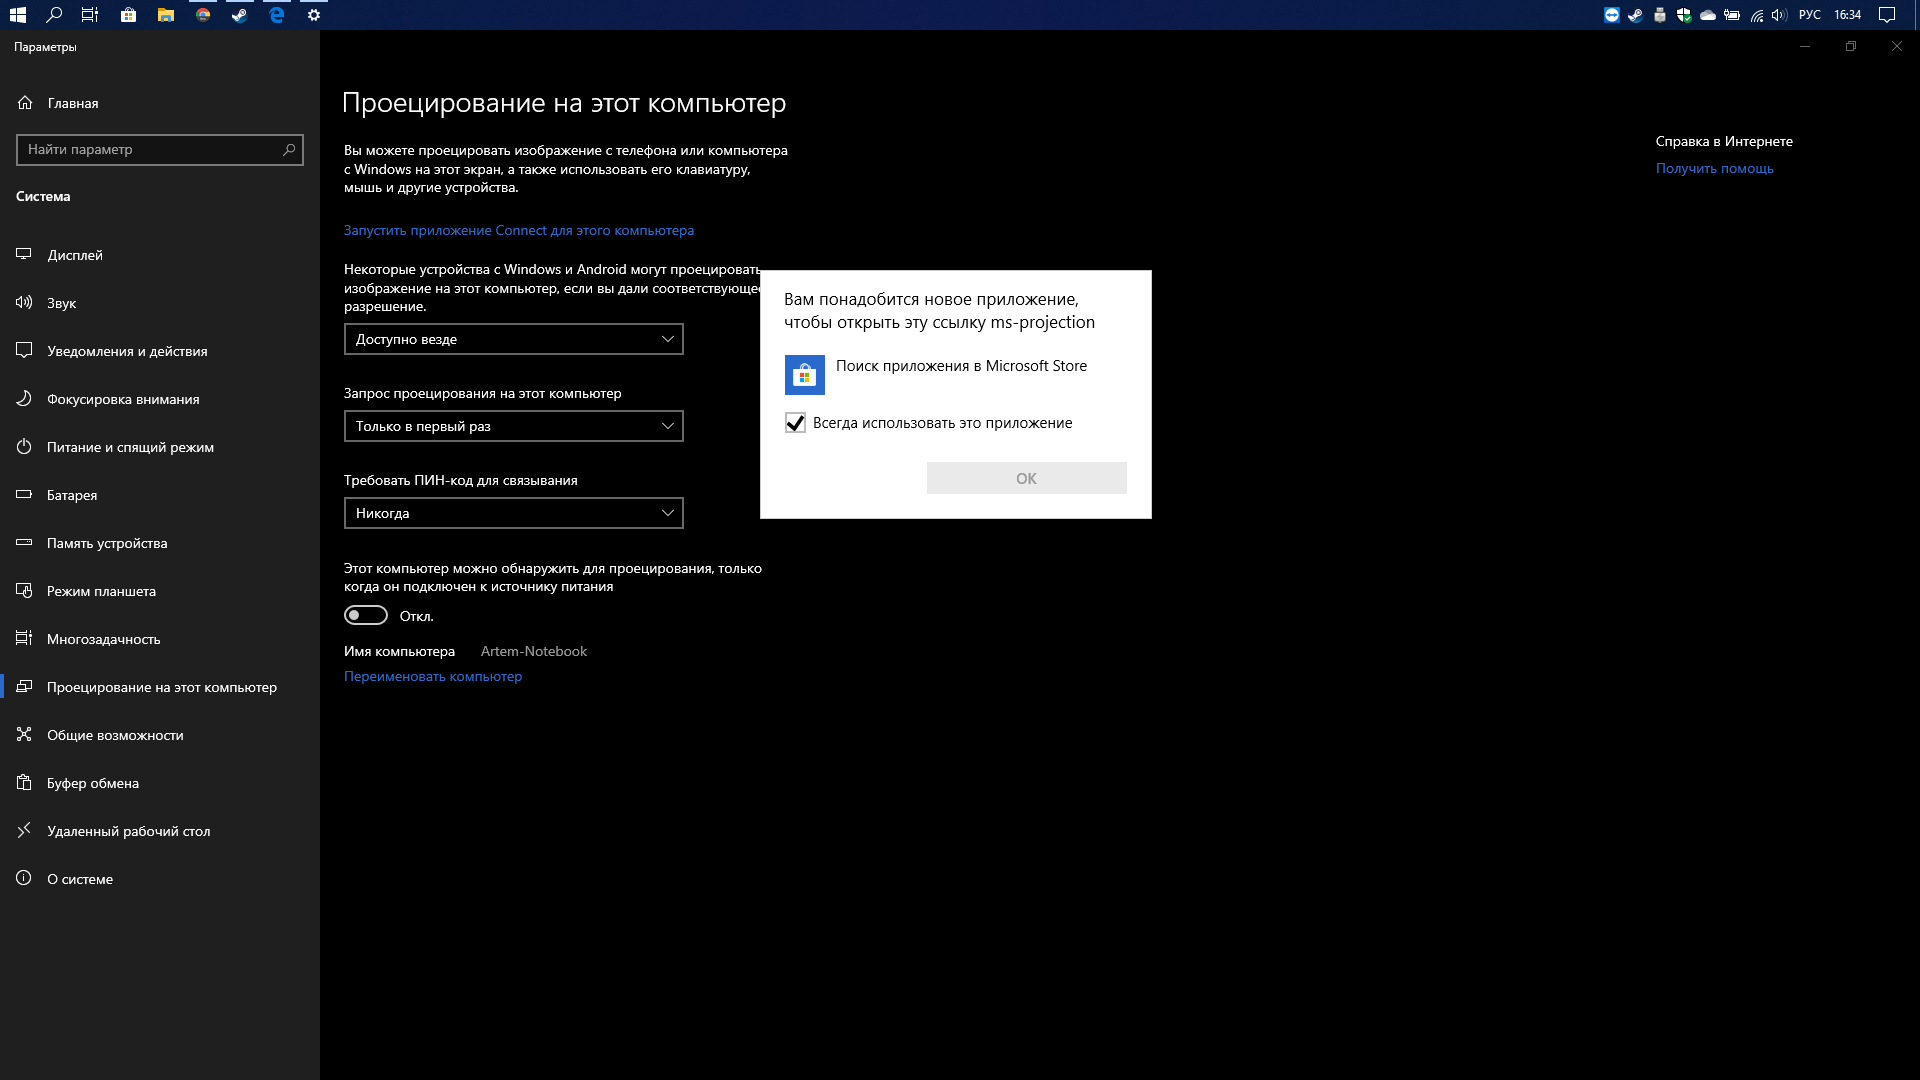
Task: Expand the 'Доступно везде' dropdown
Action: (x=514, y=339)
